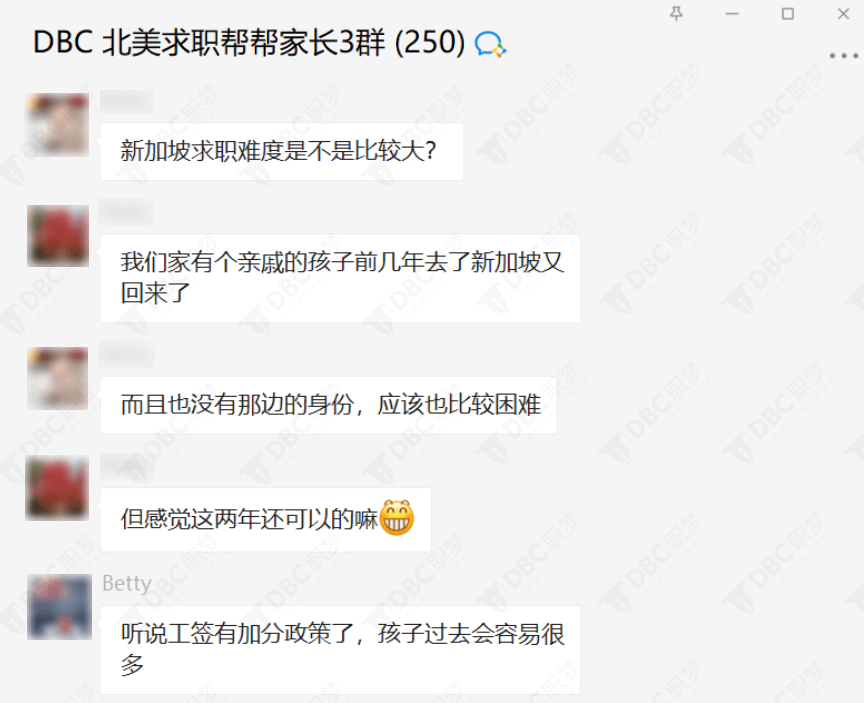Open Betty's avatar profile
Image resolution: width=864 pixels, height=703 pixels.
(x=60, y=607)
